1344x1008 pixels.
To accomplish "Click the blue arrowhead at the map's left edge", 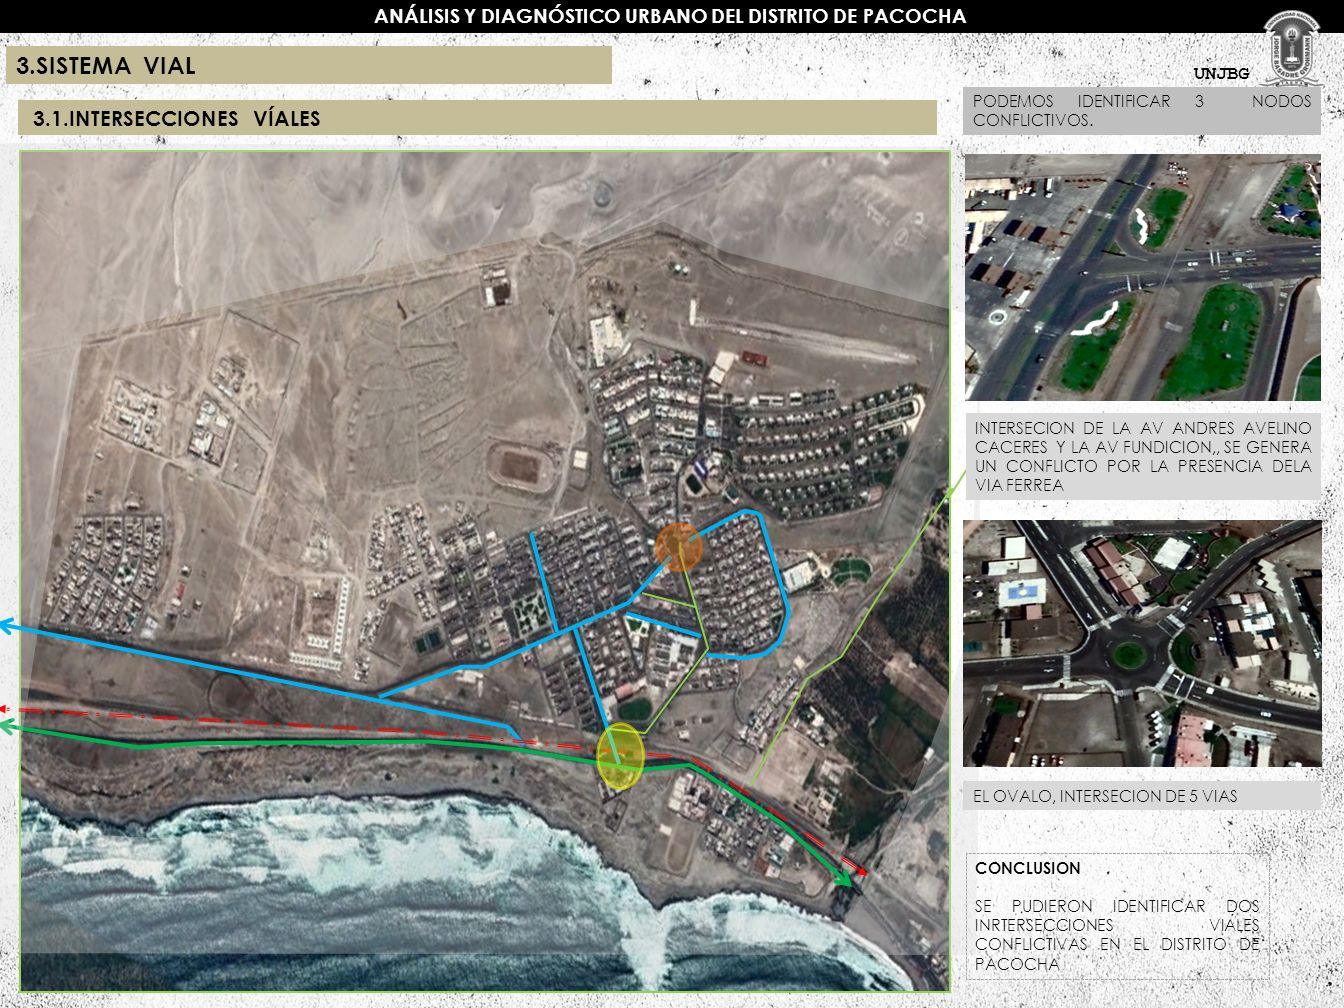I will 7,627.
